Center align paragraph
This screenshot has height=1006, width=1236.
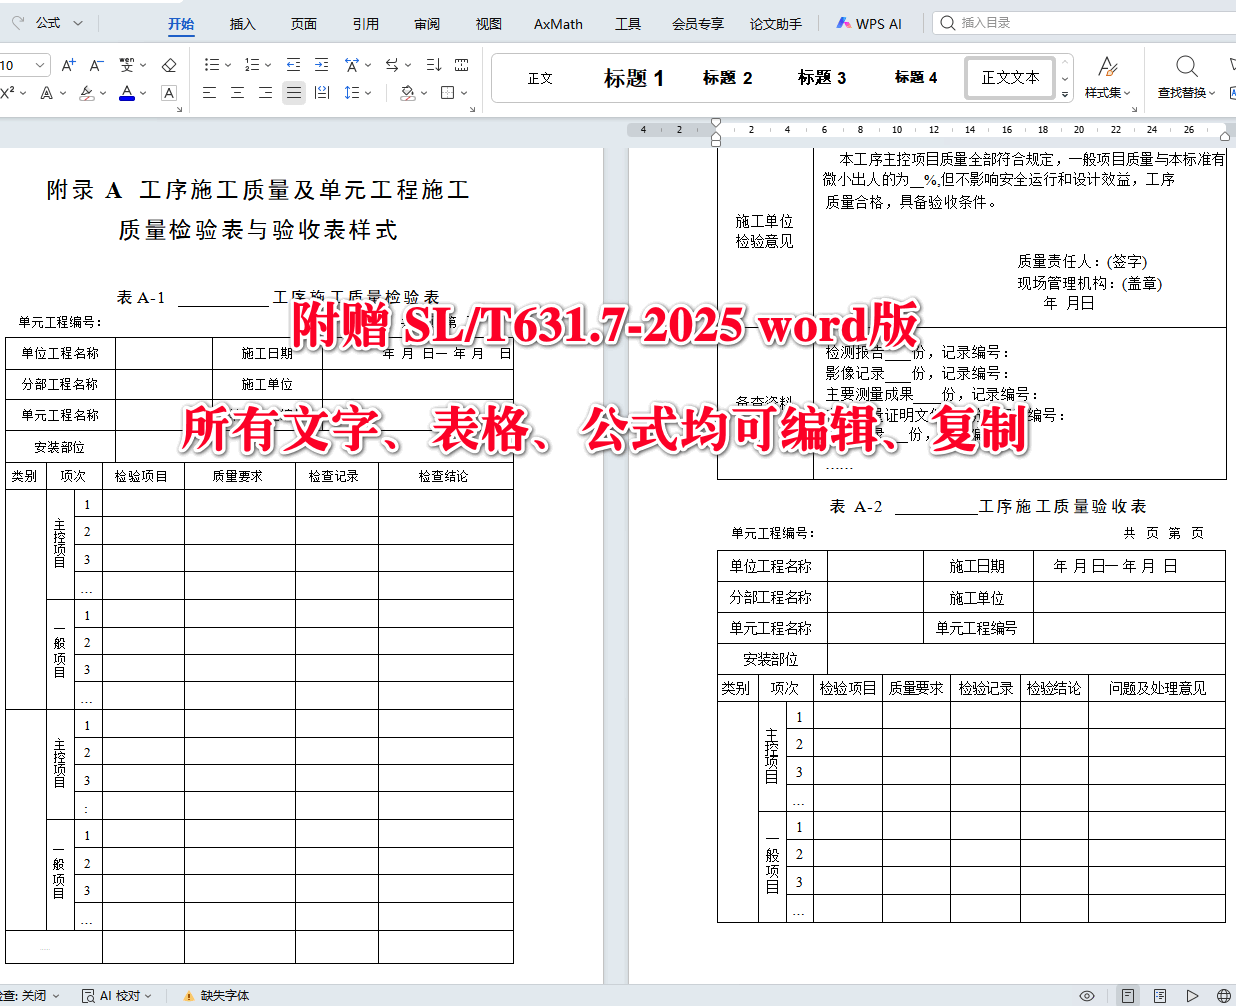click(x=237, y=93)
